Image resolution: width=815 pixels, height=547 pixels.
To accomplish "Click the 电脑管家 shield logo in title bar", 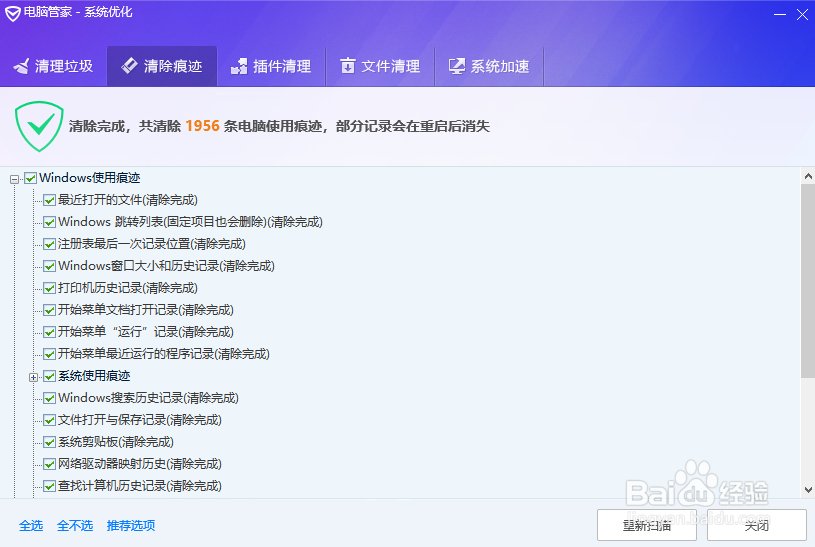I will tap(12, 13).
